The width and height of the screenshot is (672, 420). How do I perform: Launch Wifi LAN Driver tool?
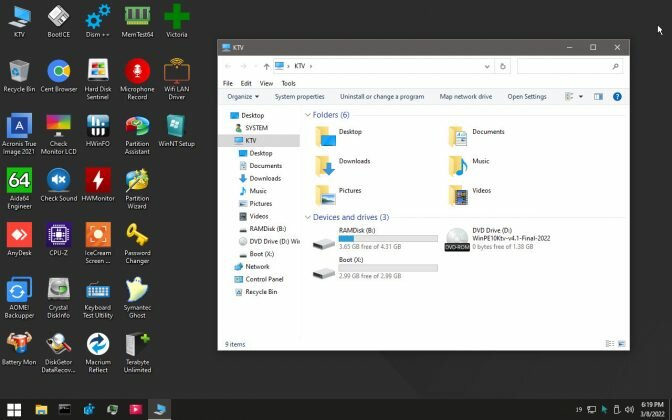177,80
